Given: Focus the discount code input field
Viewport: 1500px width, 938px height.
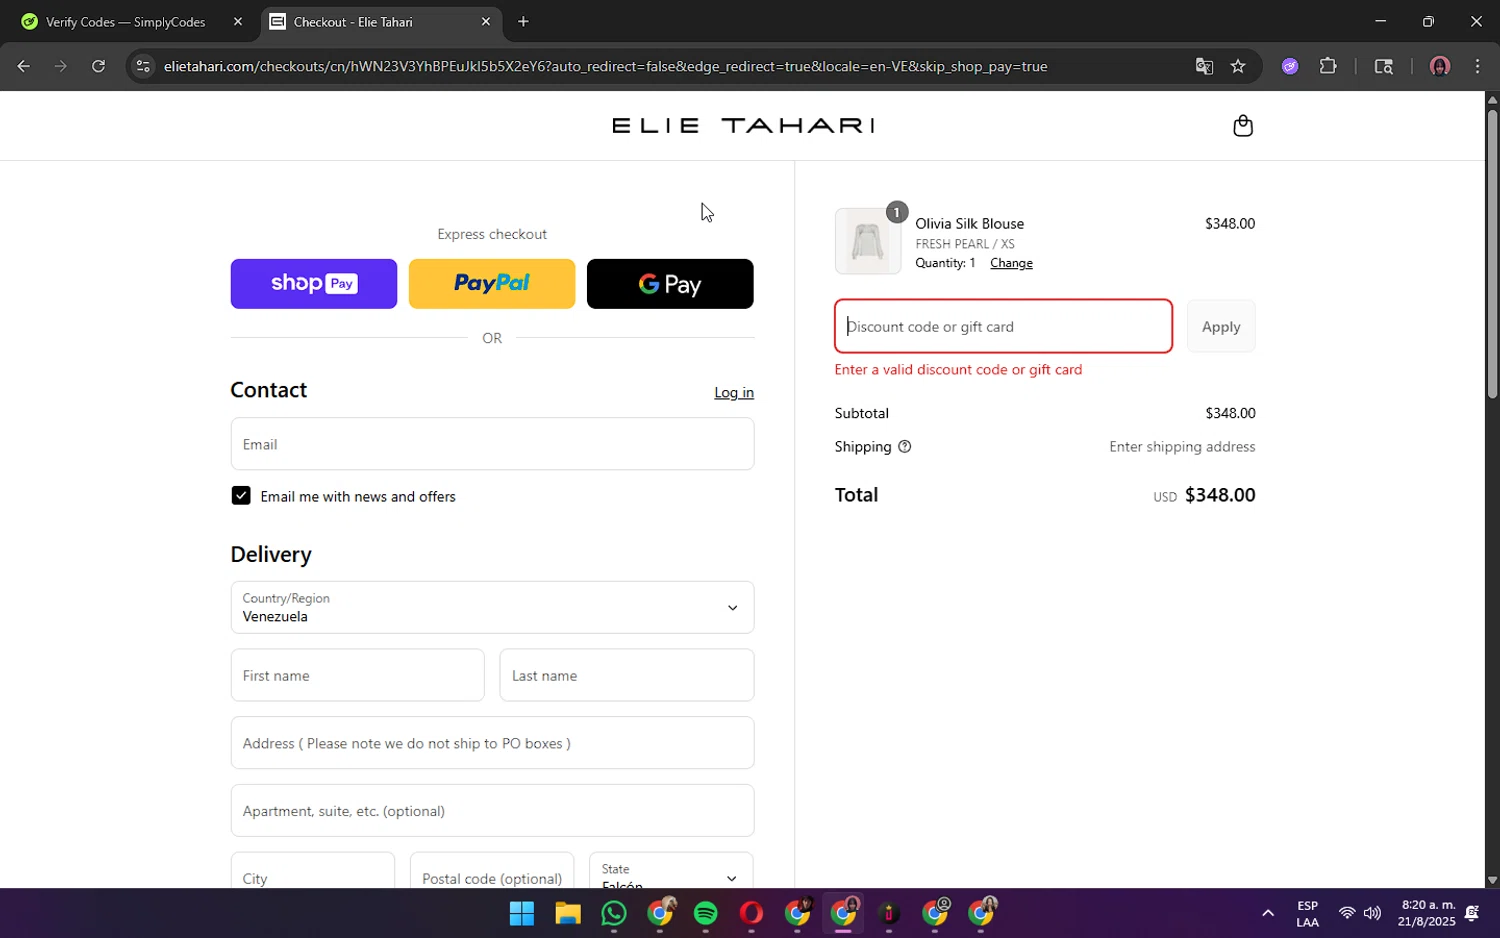Looking at the screenshot, I should pos(1003,326).
